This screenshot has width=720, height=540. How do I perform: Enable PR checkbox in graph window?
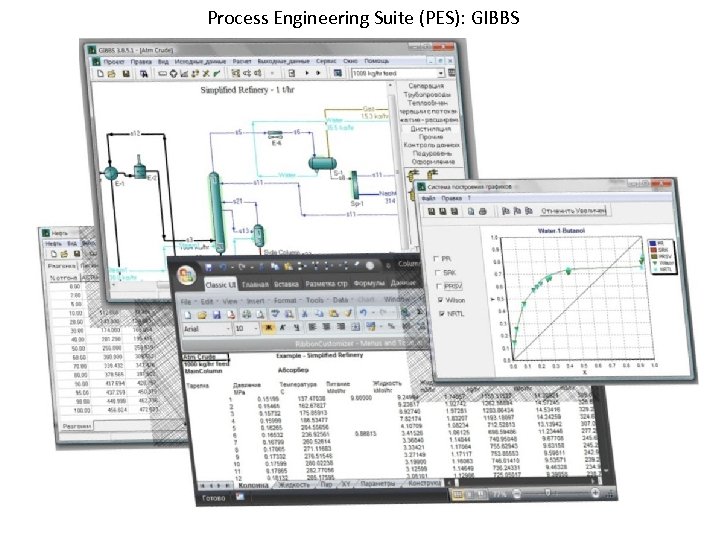436,259
